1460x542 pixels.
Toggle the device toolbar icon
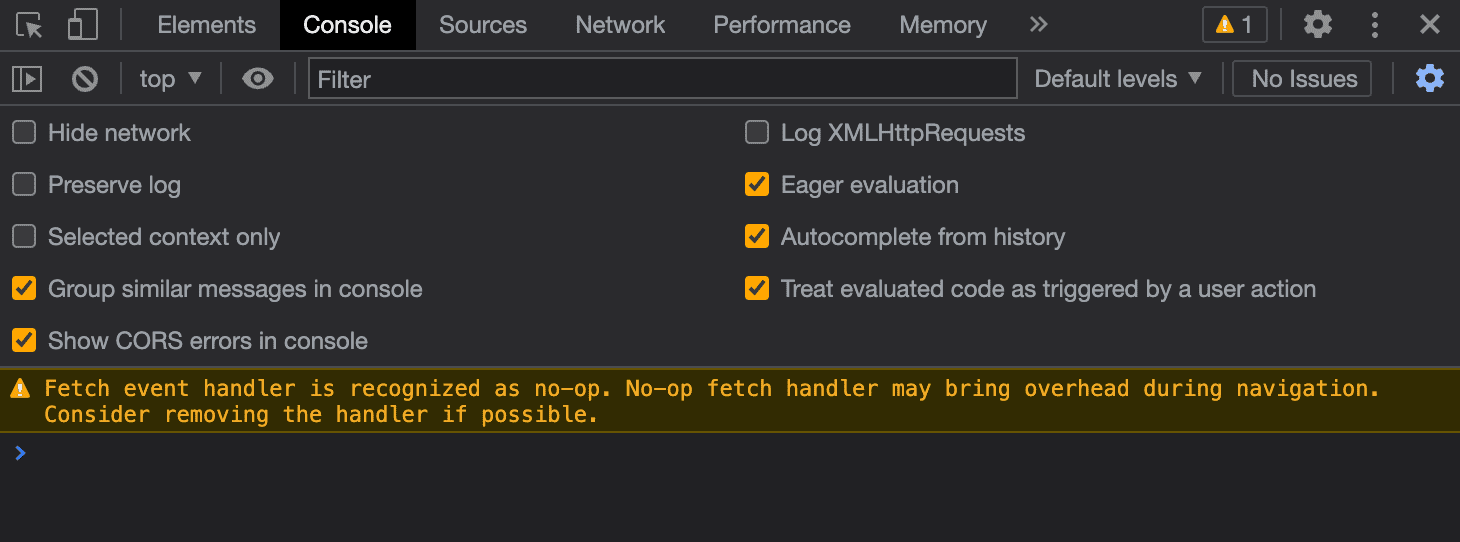[82, 25]
